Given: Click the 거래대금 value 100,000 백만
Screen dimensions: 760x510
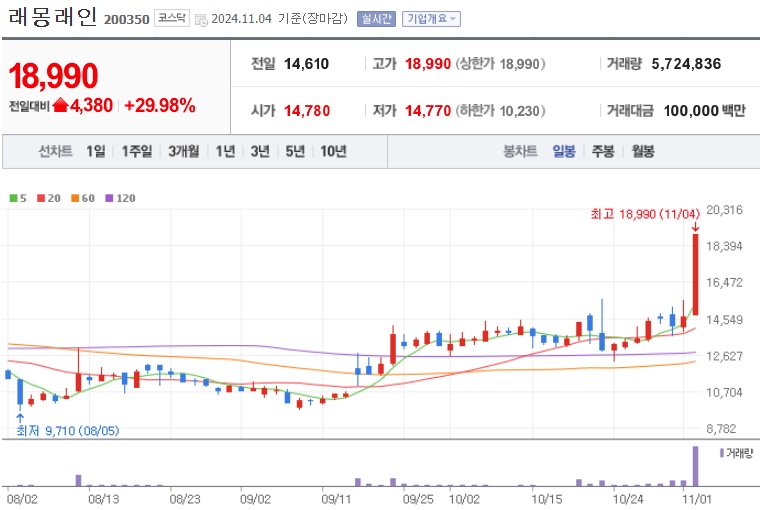Looking at the screenshot, I should [704, 111].
